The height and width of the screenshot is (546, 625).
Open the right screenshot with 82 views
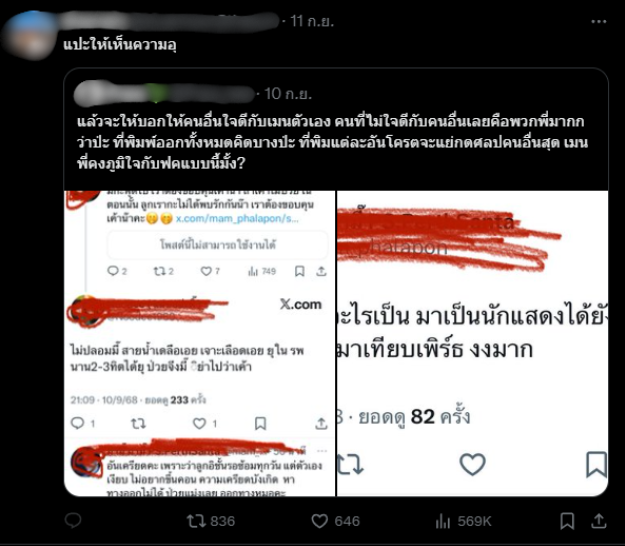tap(473, 343)
